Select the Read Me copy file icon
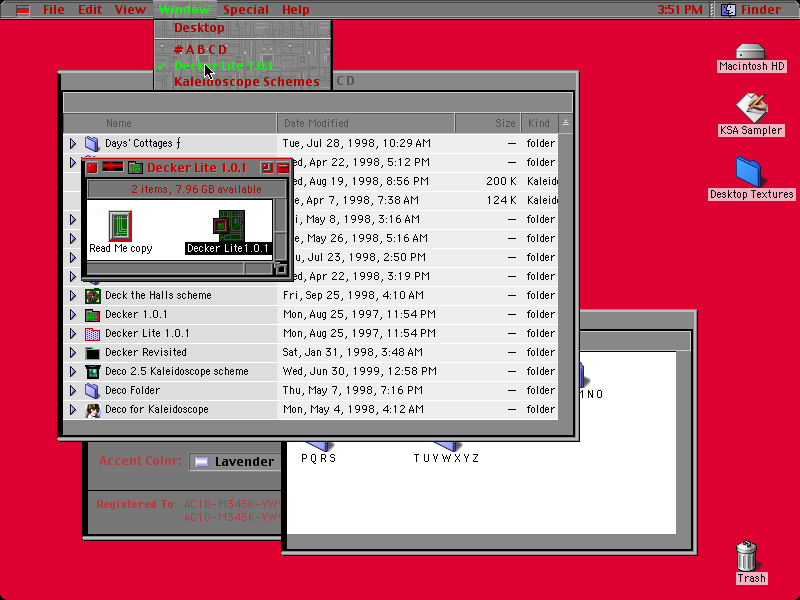This screenshot has height=600, width=800. (120, 225)
